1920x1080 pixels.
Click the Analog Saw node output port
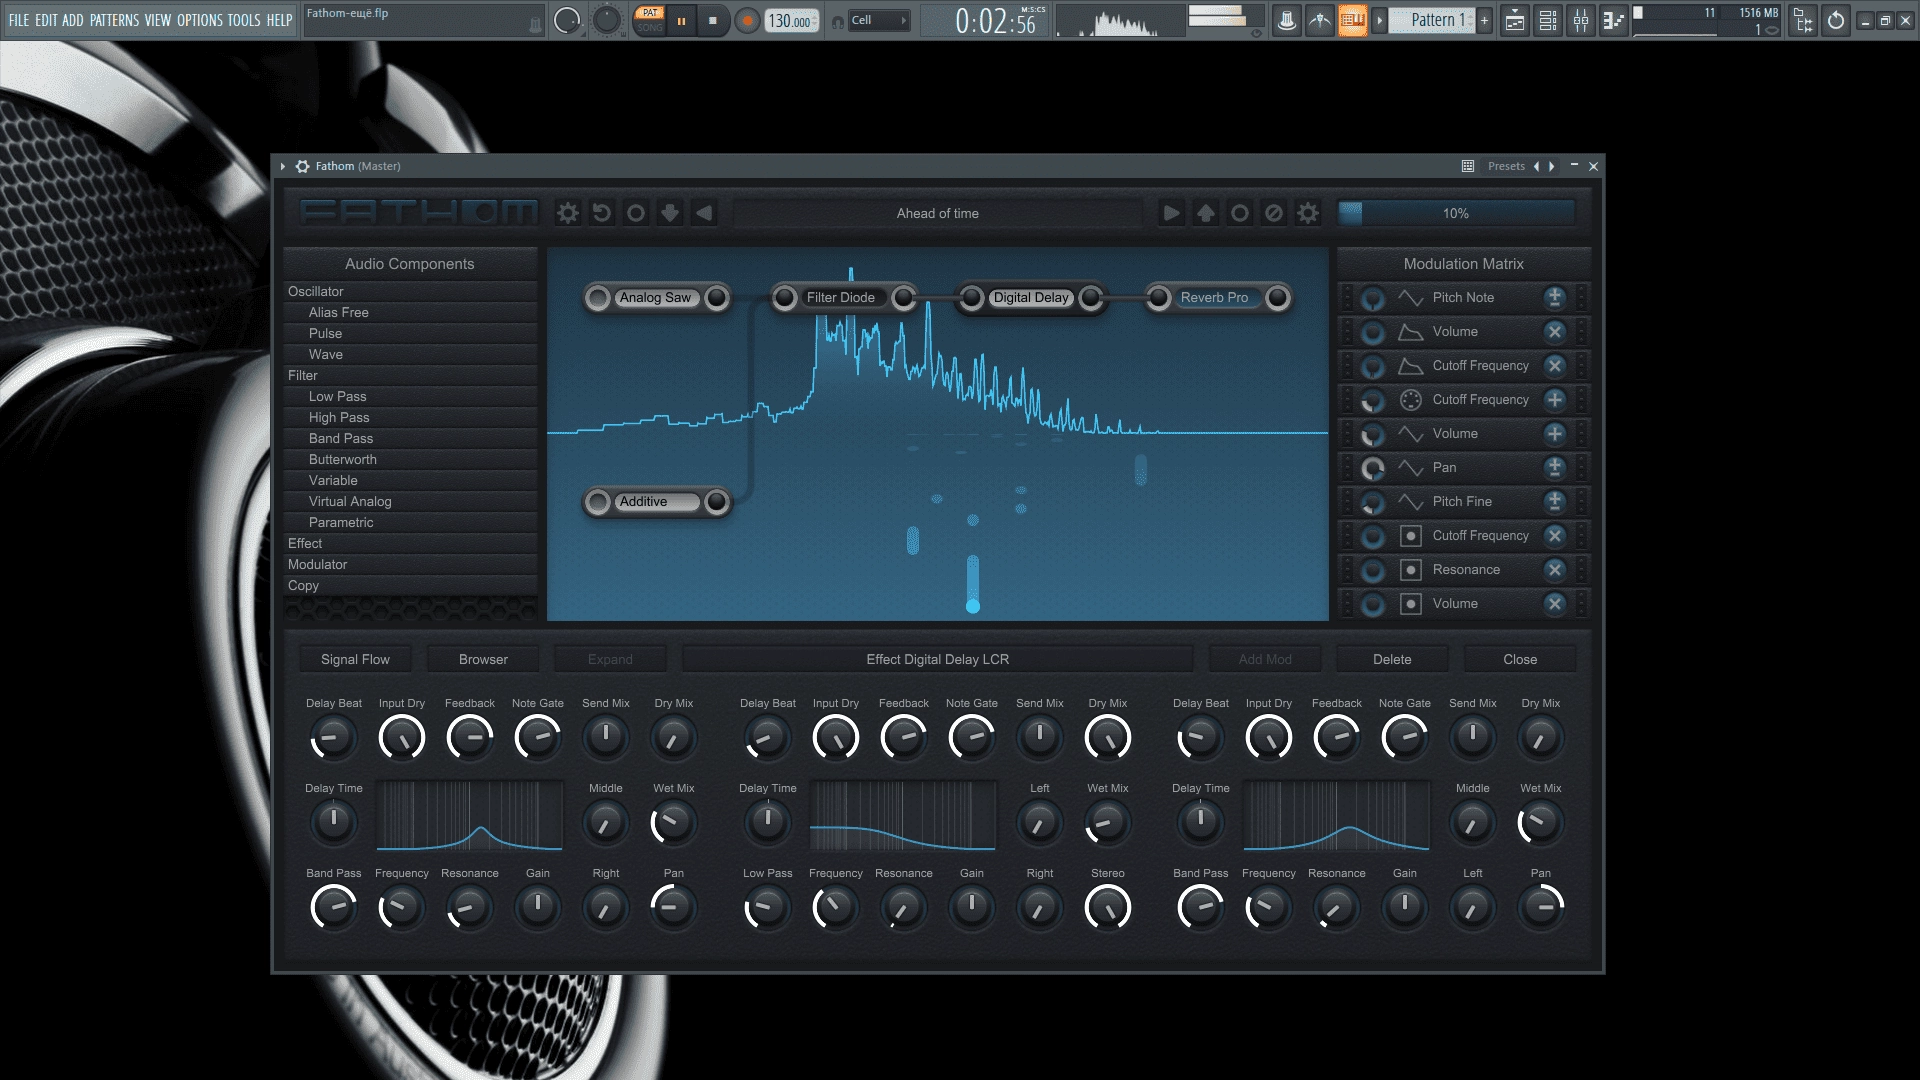pyautogui.click(x=717, y=297)
